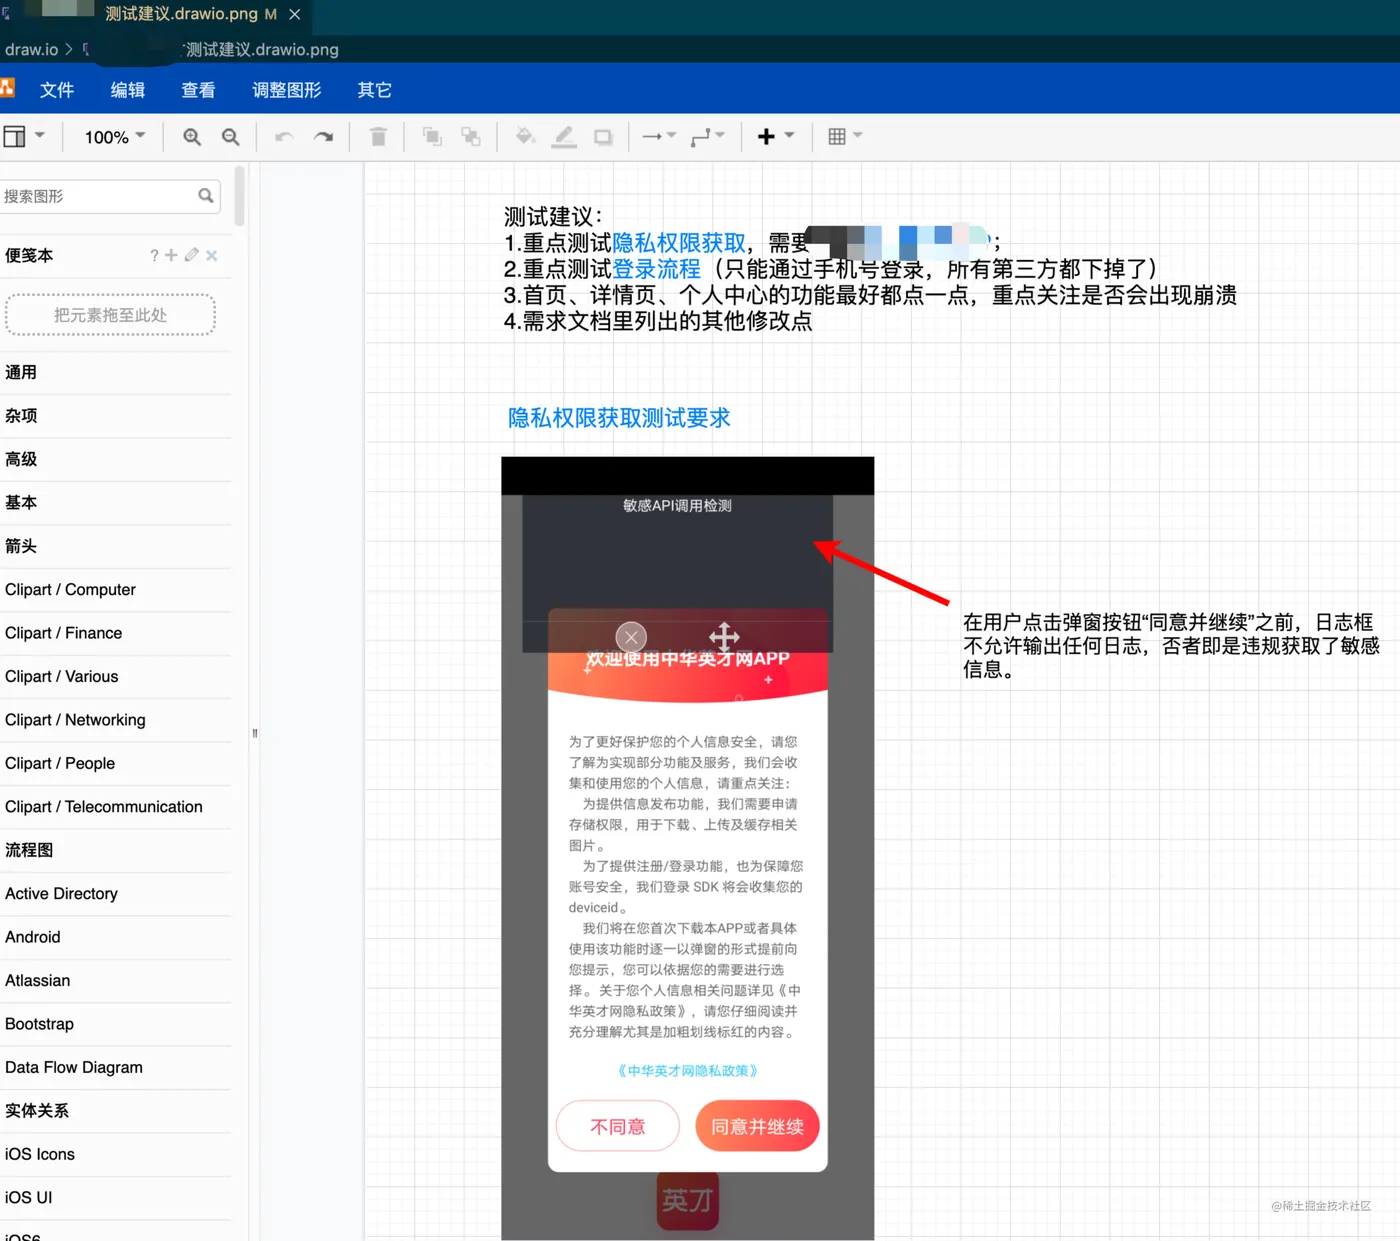
Task: Expand the iOS Icons library
Action: [116, 1154]
